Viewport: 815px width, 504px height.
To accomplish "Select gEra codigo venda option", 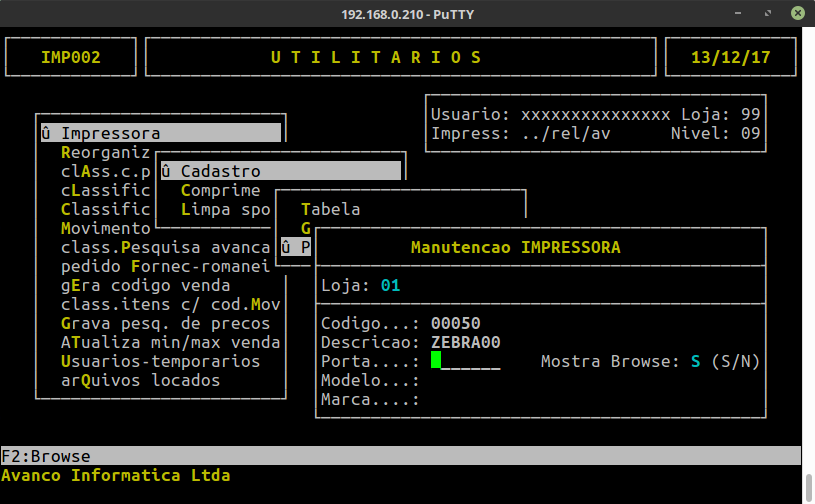I will coord(145,285).
